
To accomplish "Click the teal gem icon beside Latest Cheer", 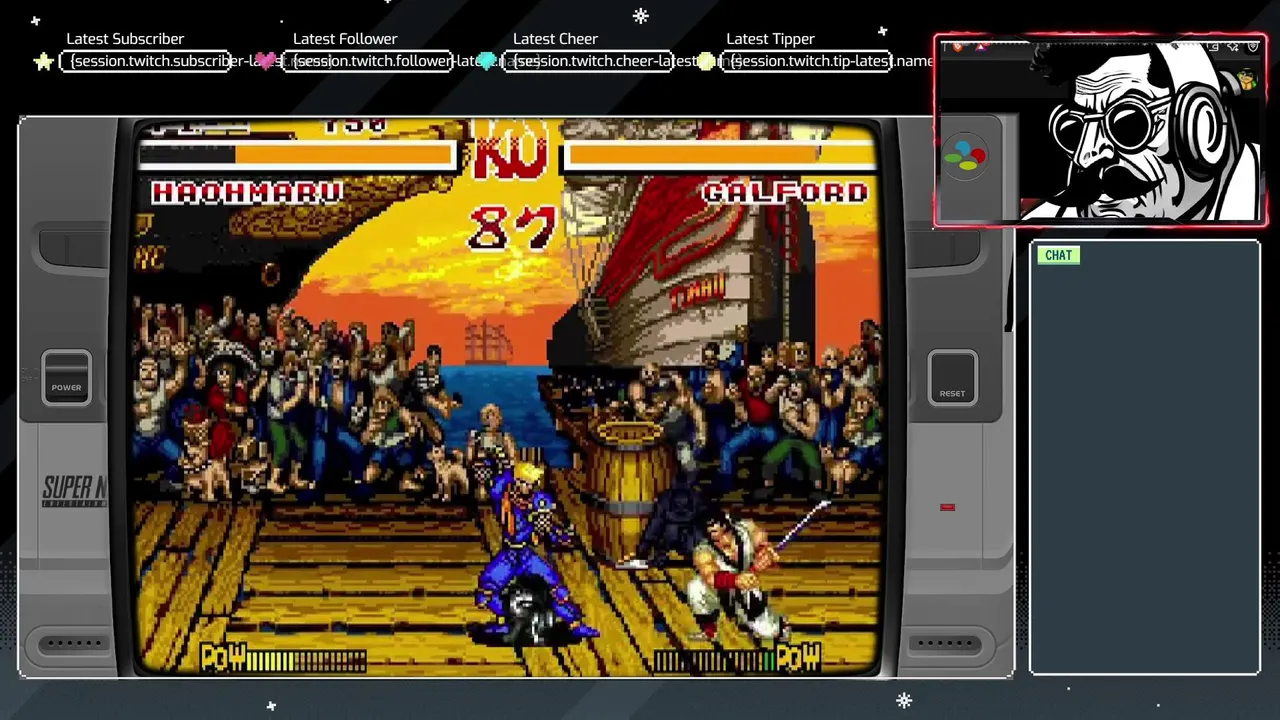I will pyautogui.click(x=489, y=61).
